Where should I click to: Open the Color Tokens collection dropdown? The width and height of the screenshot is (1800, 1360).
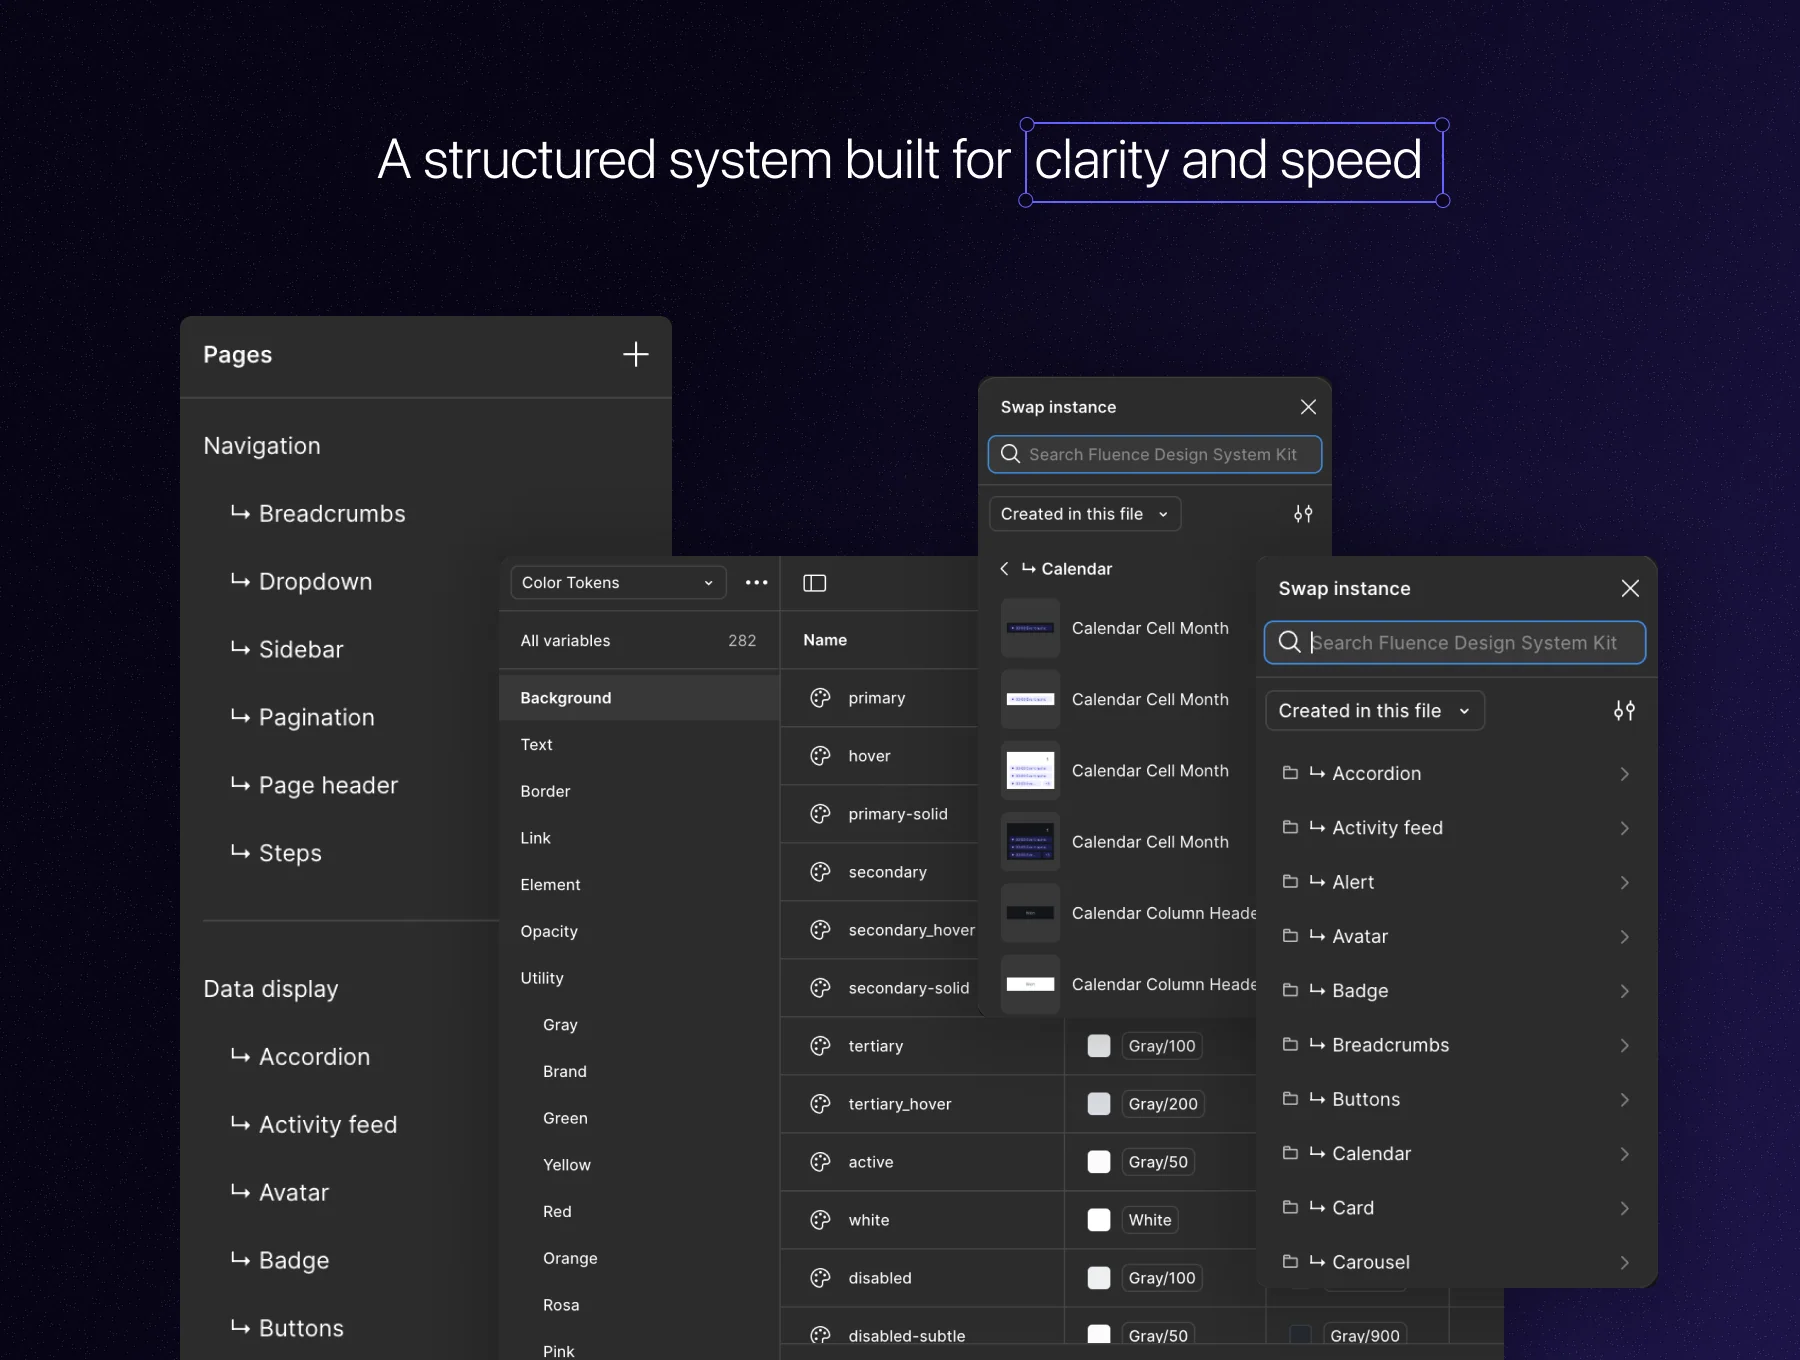pyautogui.click(x=618, y=583)
